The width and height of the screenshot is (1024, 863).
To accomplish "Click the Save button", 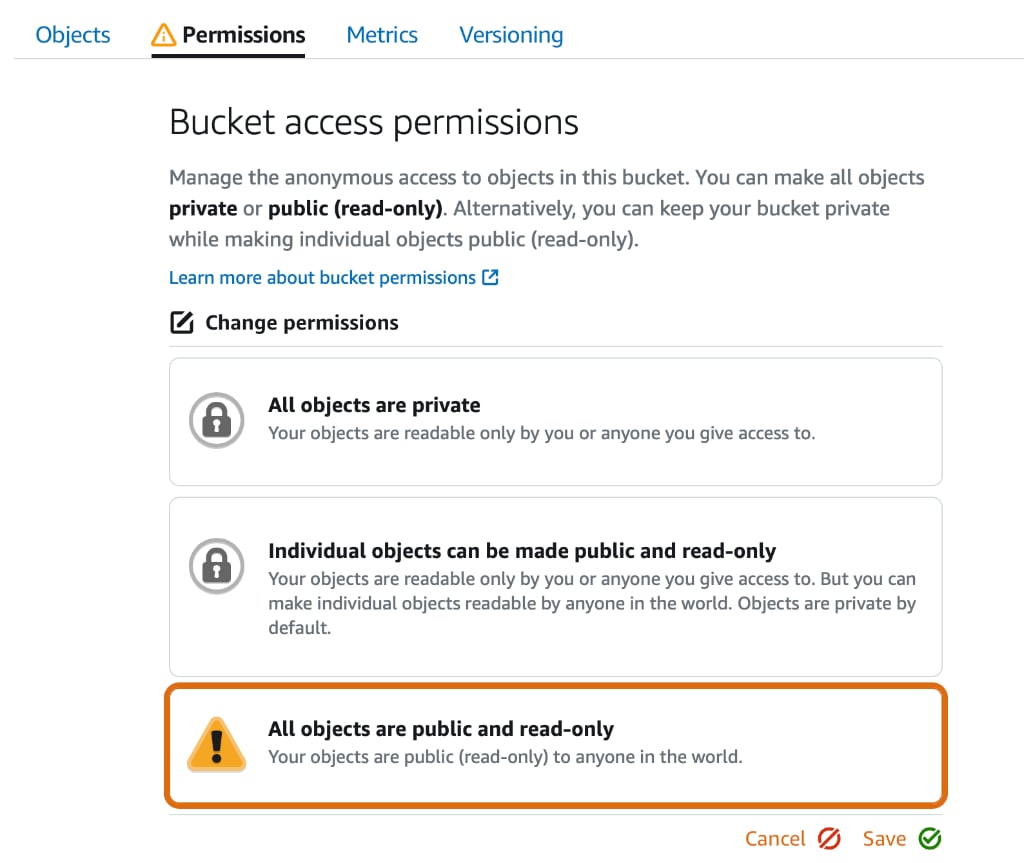I will 884,838.
